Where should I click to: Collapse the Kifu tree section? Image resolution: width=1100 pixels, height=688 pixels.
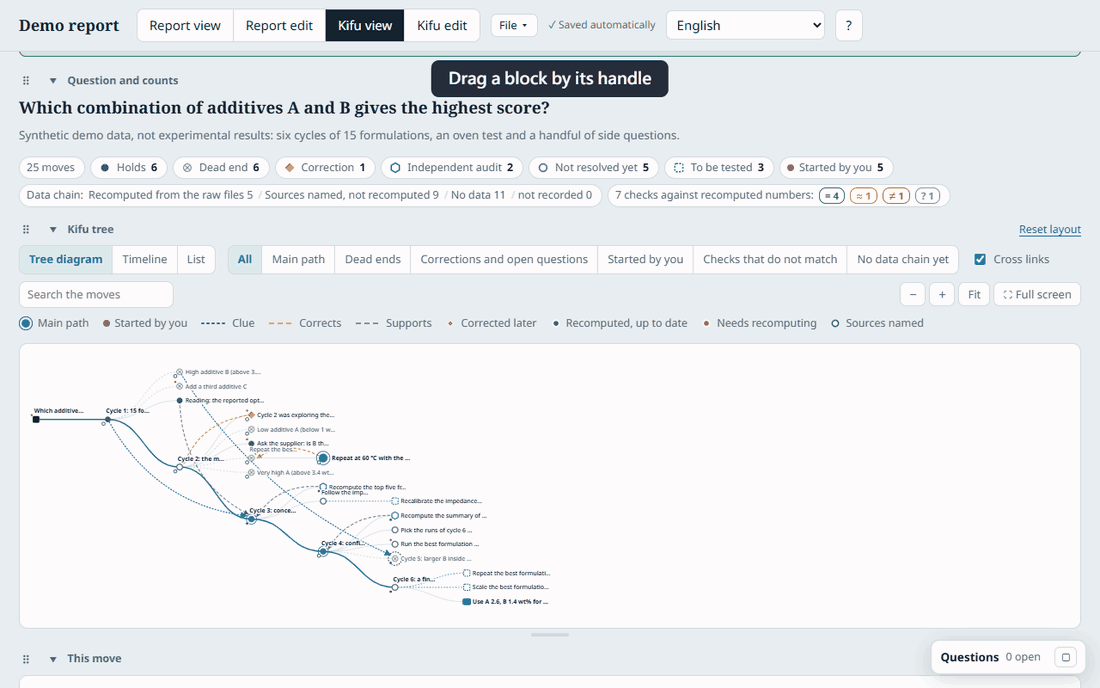53,229
